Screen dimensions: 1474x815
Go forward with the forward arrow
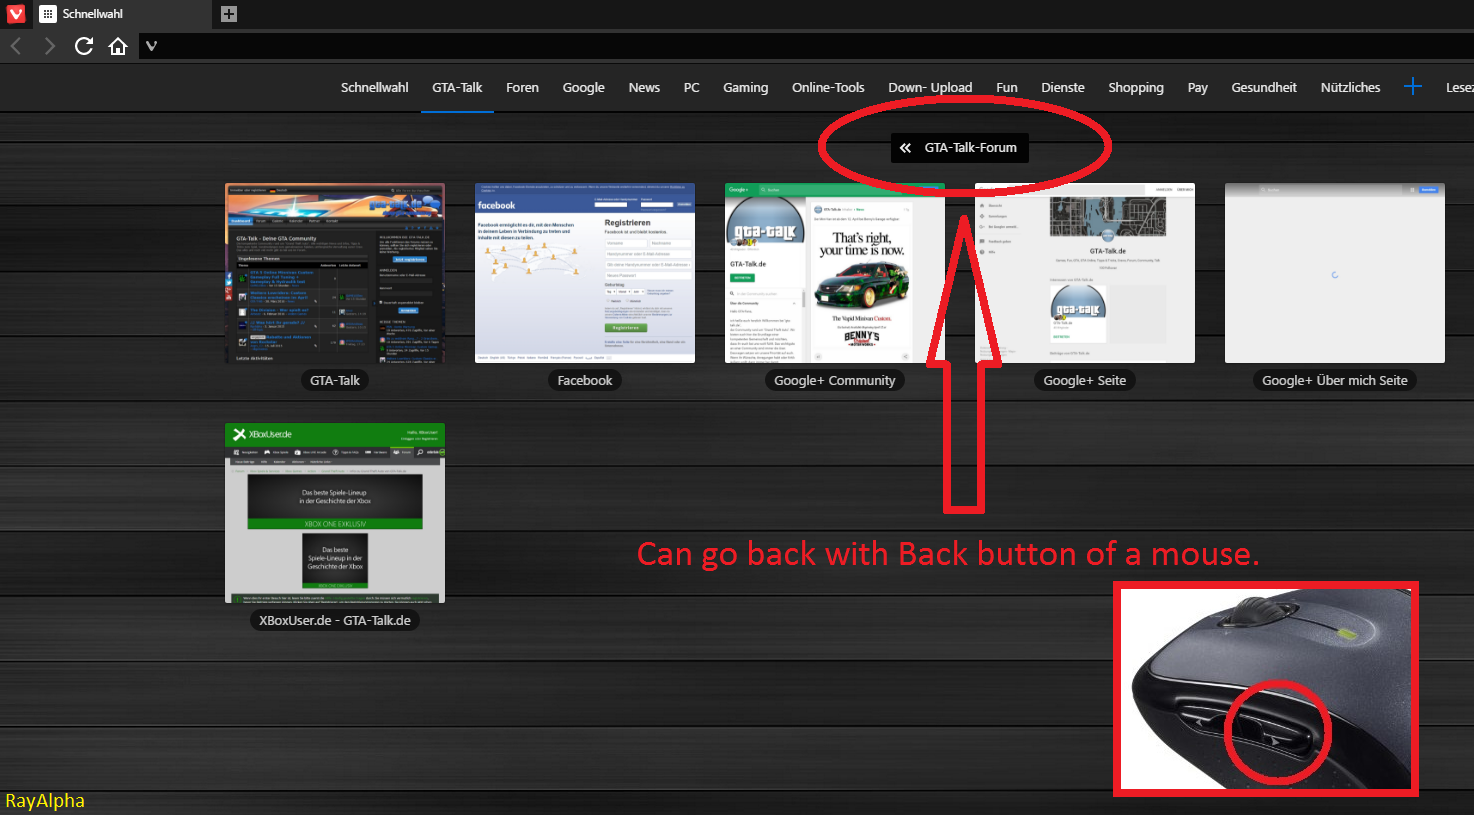pos(49,46)
